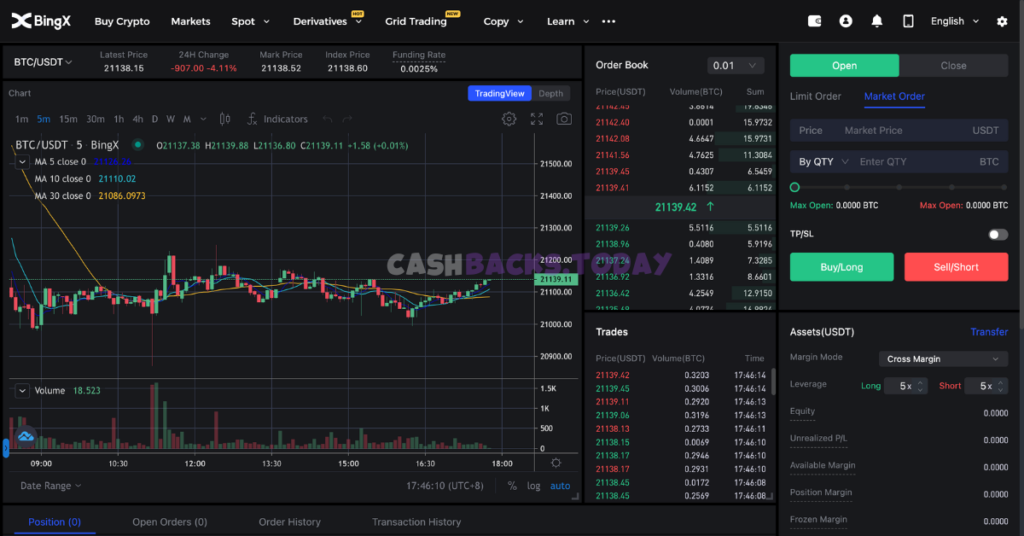This screenshot has height=536, width=1024.
Task: Open the Cross Margin mode dropdown
Action: coord(942,359)
